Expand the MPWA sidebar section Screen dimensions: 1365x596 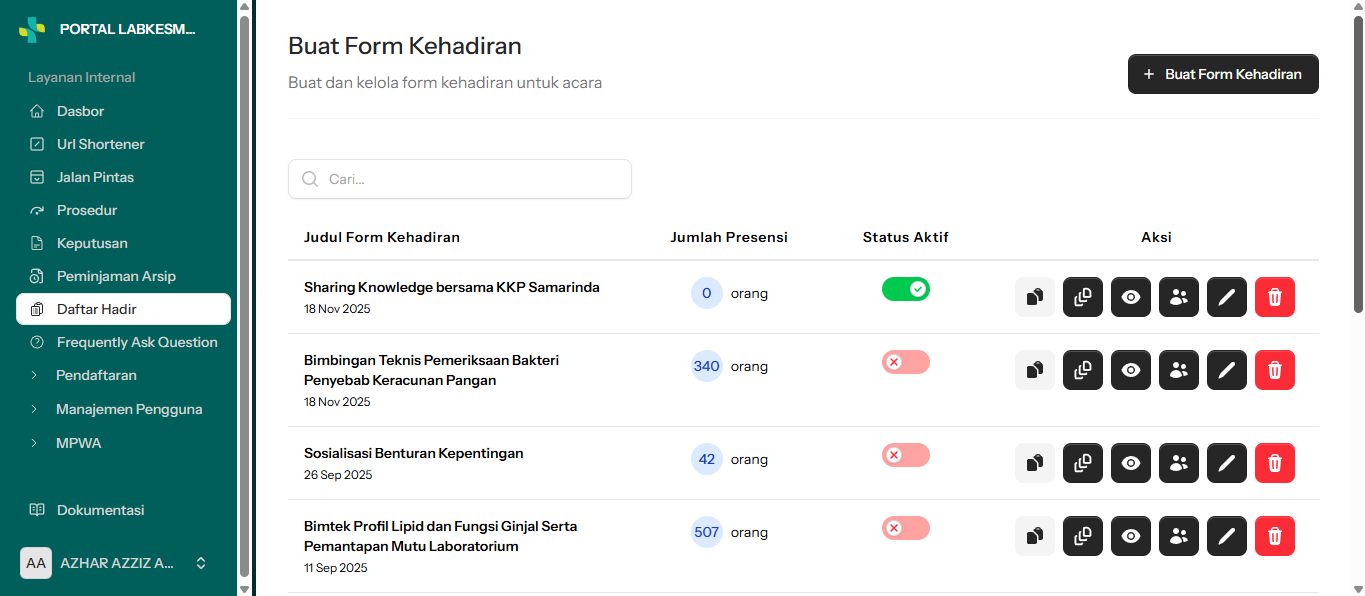[123, 443]
